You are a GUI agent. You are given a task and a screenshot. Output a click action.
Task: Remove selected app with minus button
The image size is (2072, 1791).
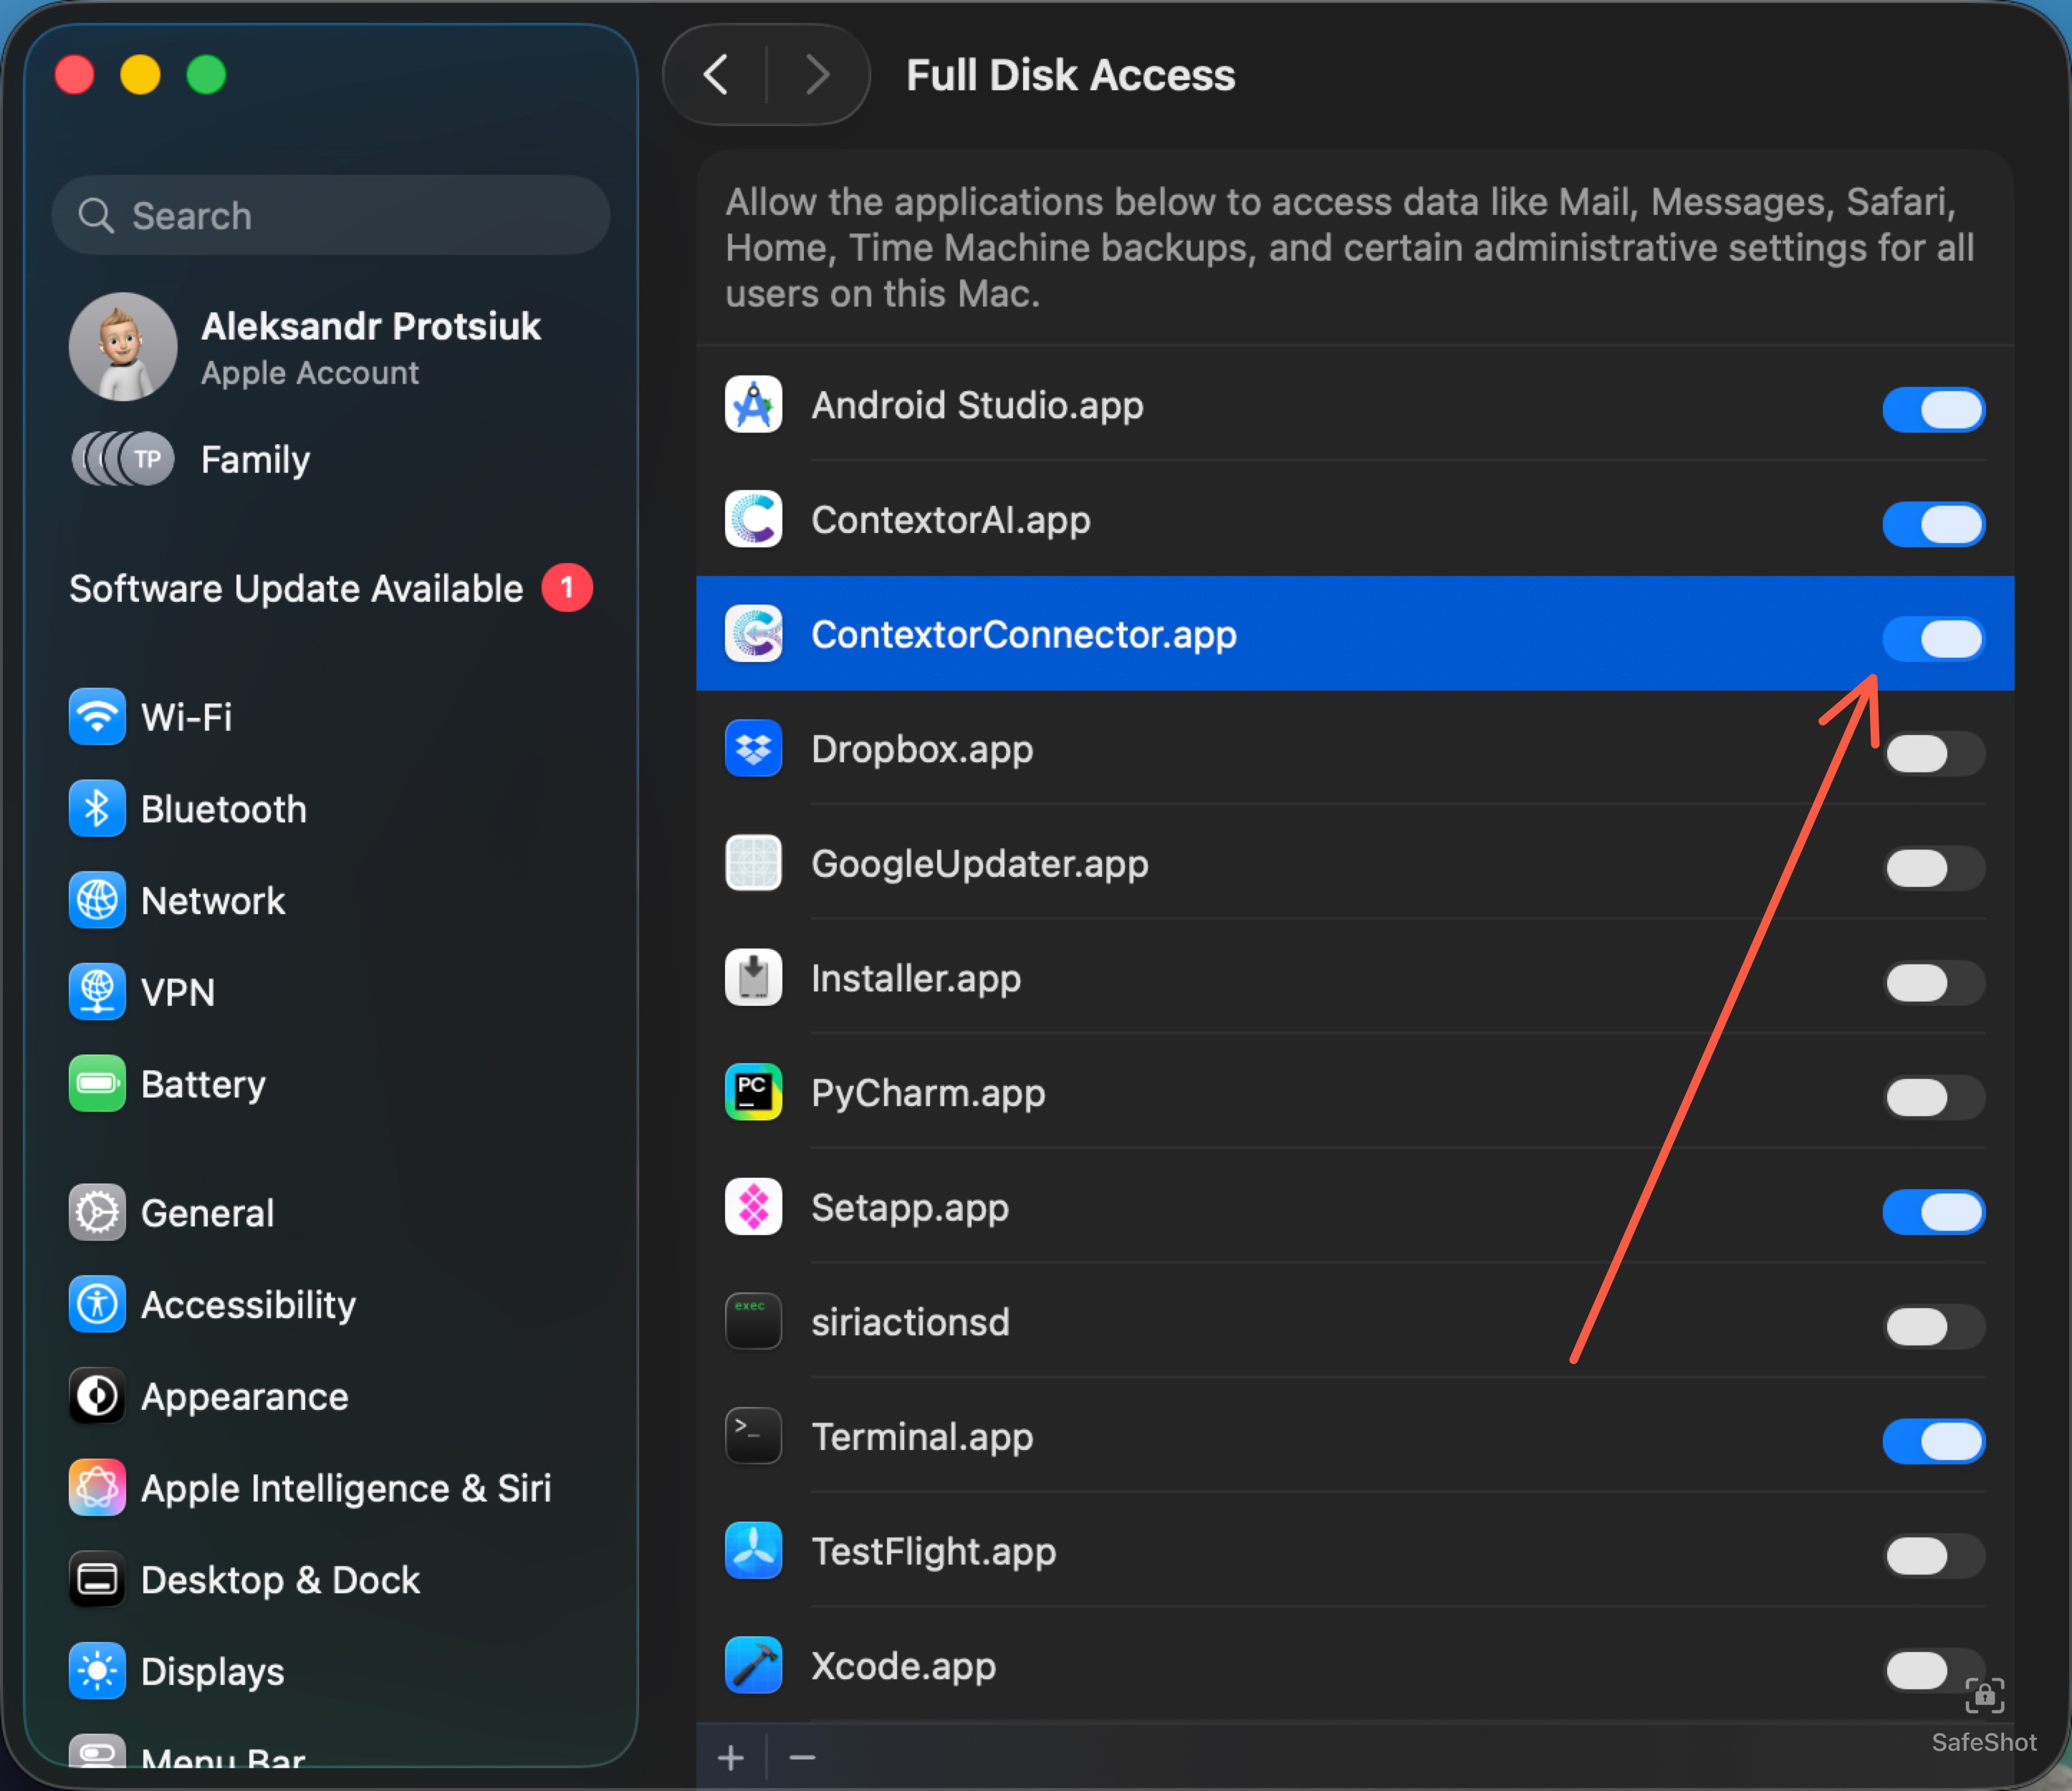802,1757
